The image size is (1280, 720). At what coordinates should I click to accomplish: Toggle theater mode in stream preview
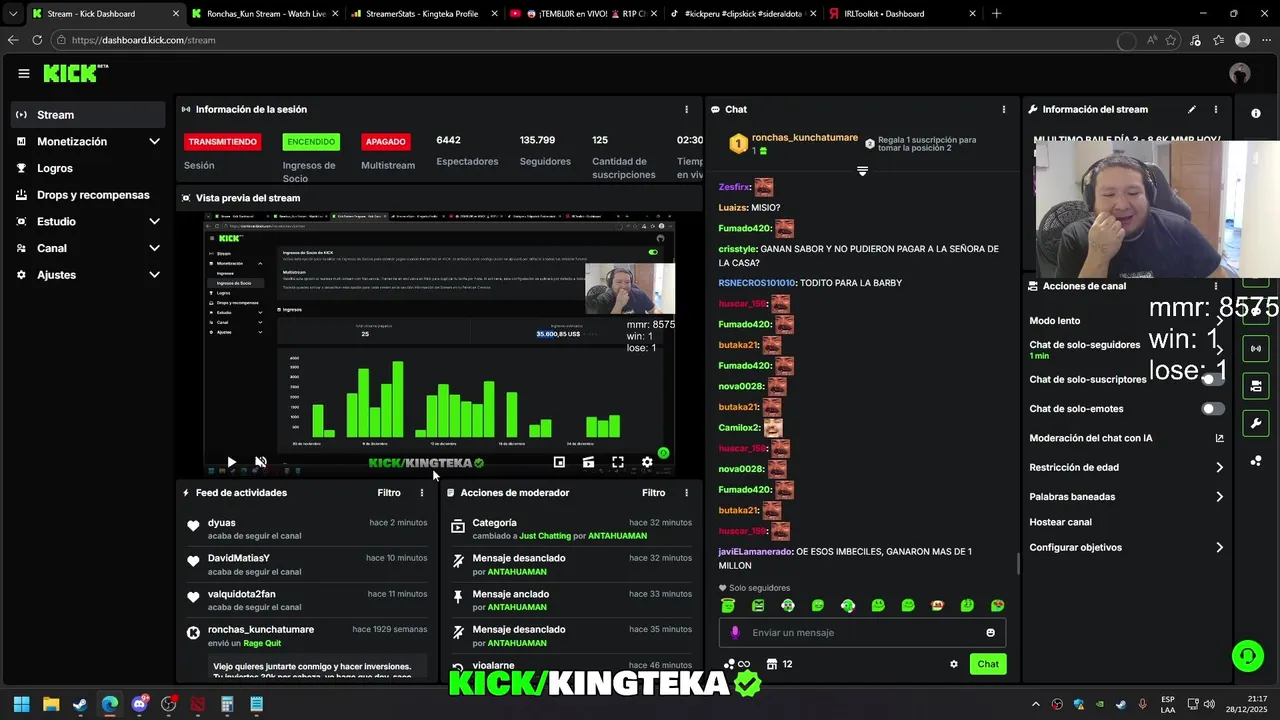coord(588,462)
